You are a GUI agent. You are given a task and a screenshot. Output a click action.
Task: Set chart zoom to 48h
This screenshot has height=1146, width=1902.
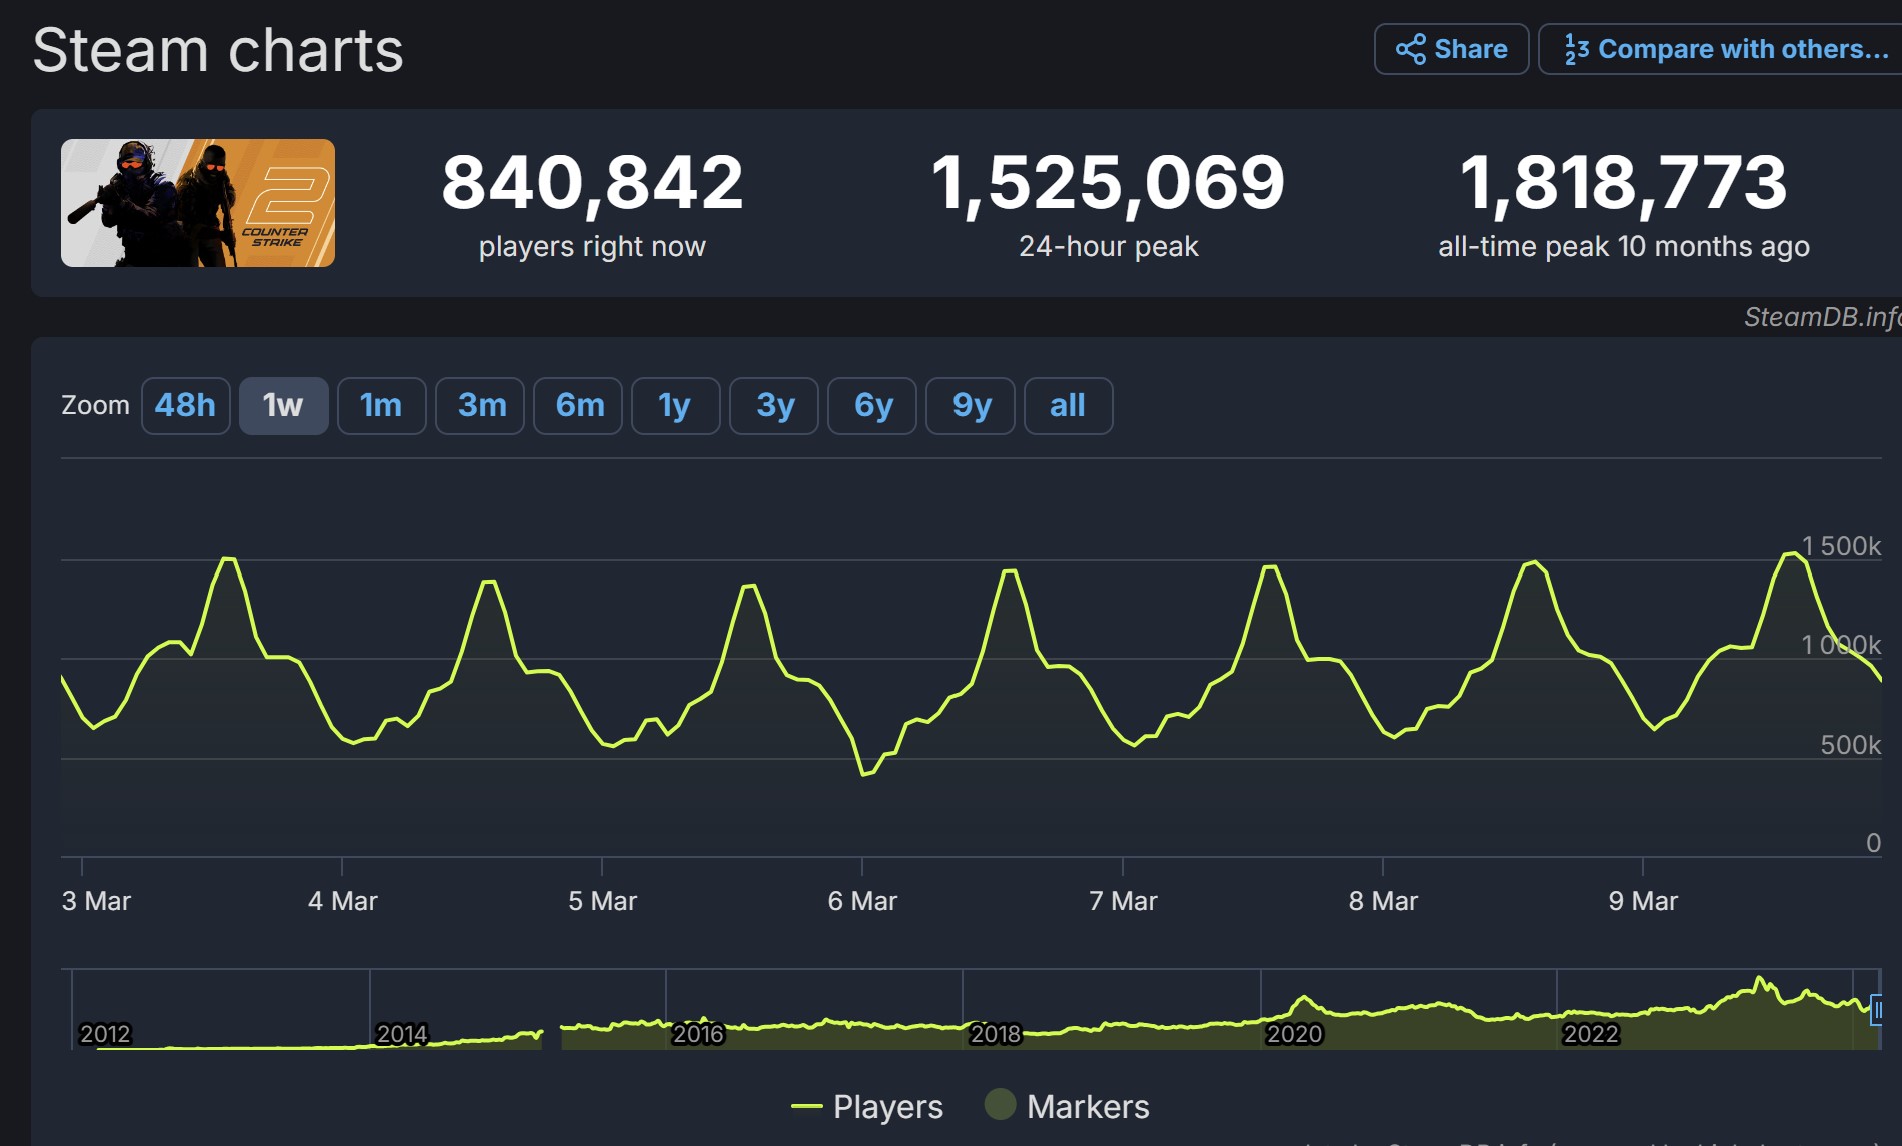pyautogui.click(x=186, y=405)
